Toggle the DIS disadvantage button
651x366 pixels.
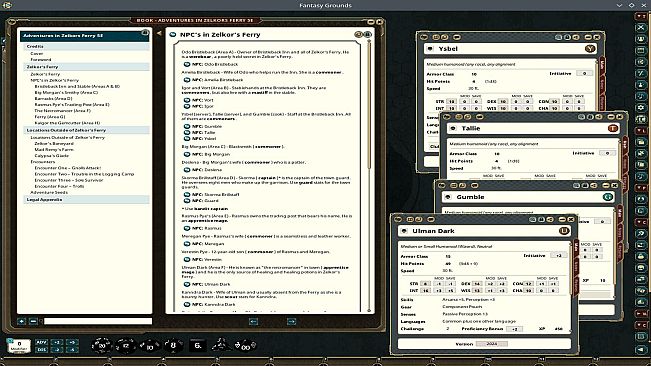click(42, 349)
